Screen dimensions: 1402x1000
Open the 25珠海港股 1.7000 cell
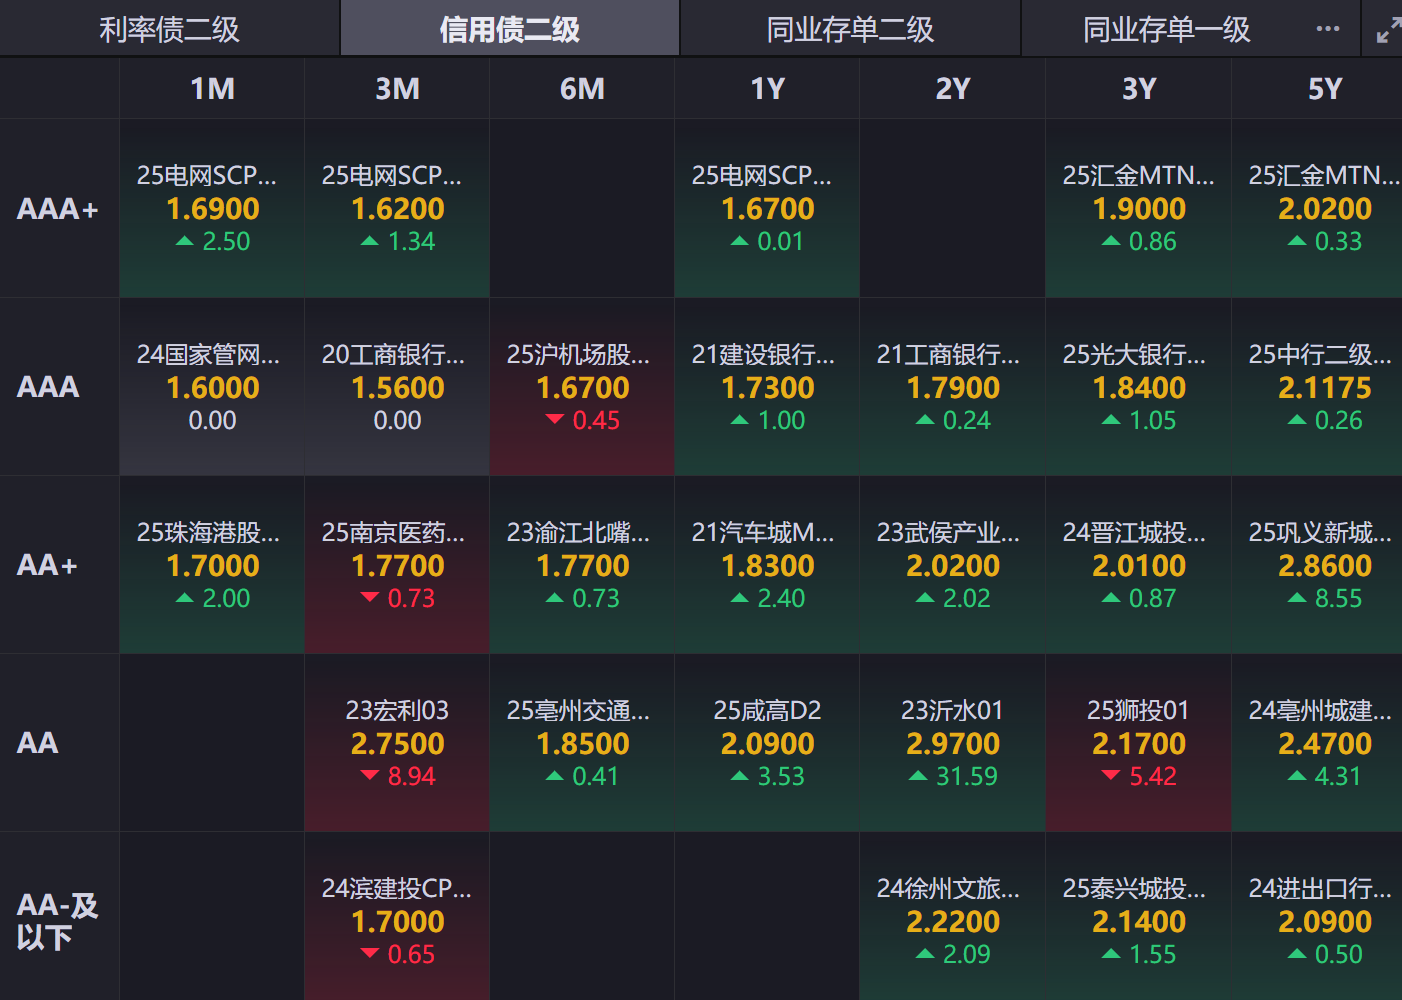click(x=212, y=565)
